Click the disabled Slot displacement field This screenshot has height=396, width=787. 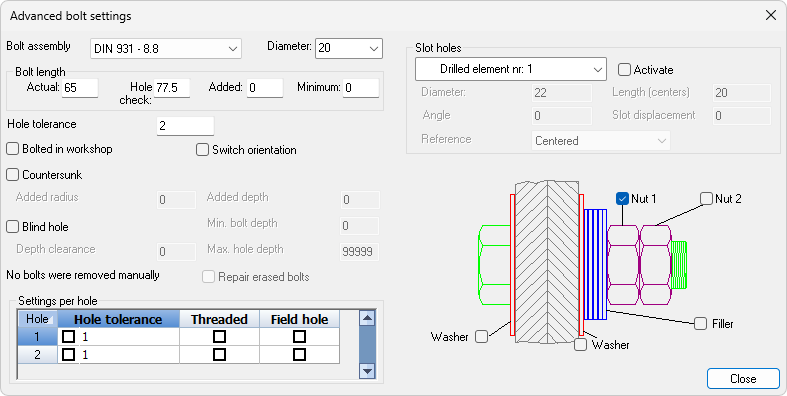coord(741,116)
